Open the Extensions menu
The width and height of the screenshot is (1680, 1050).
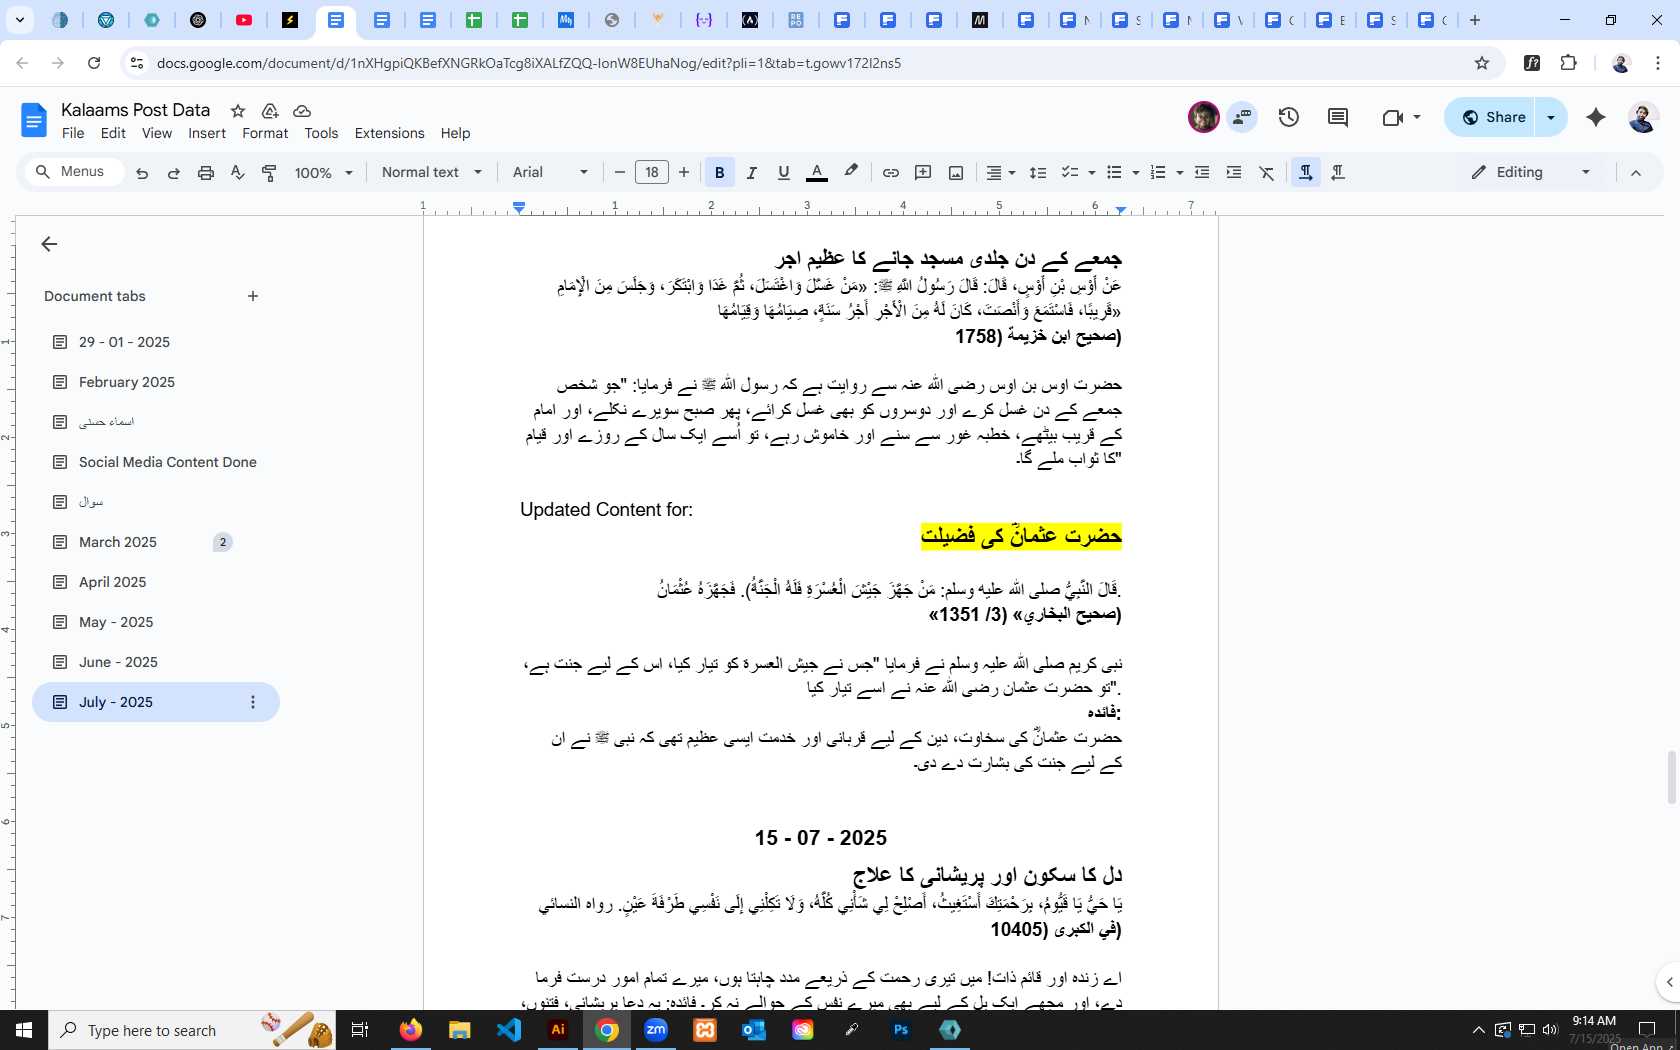point(389,133)
